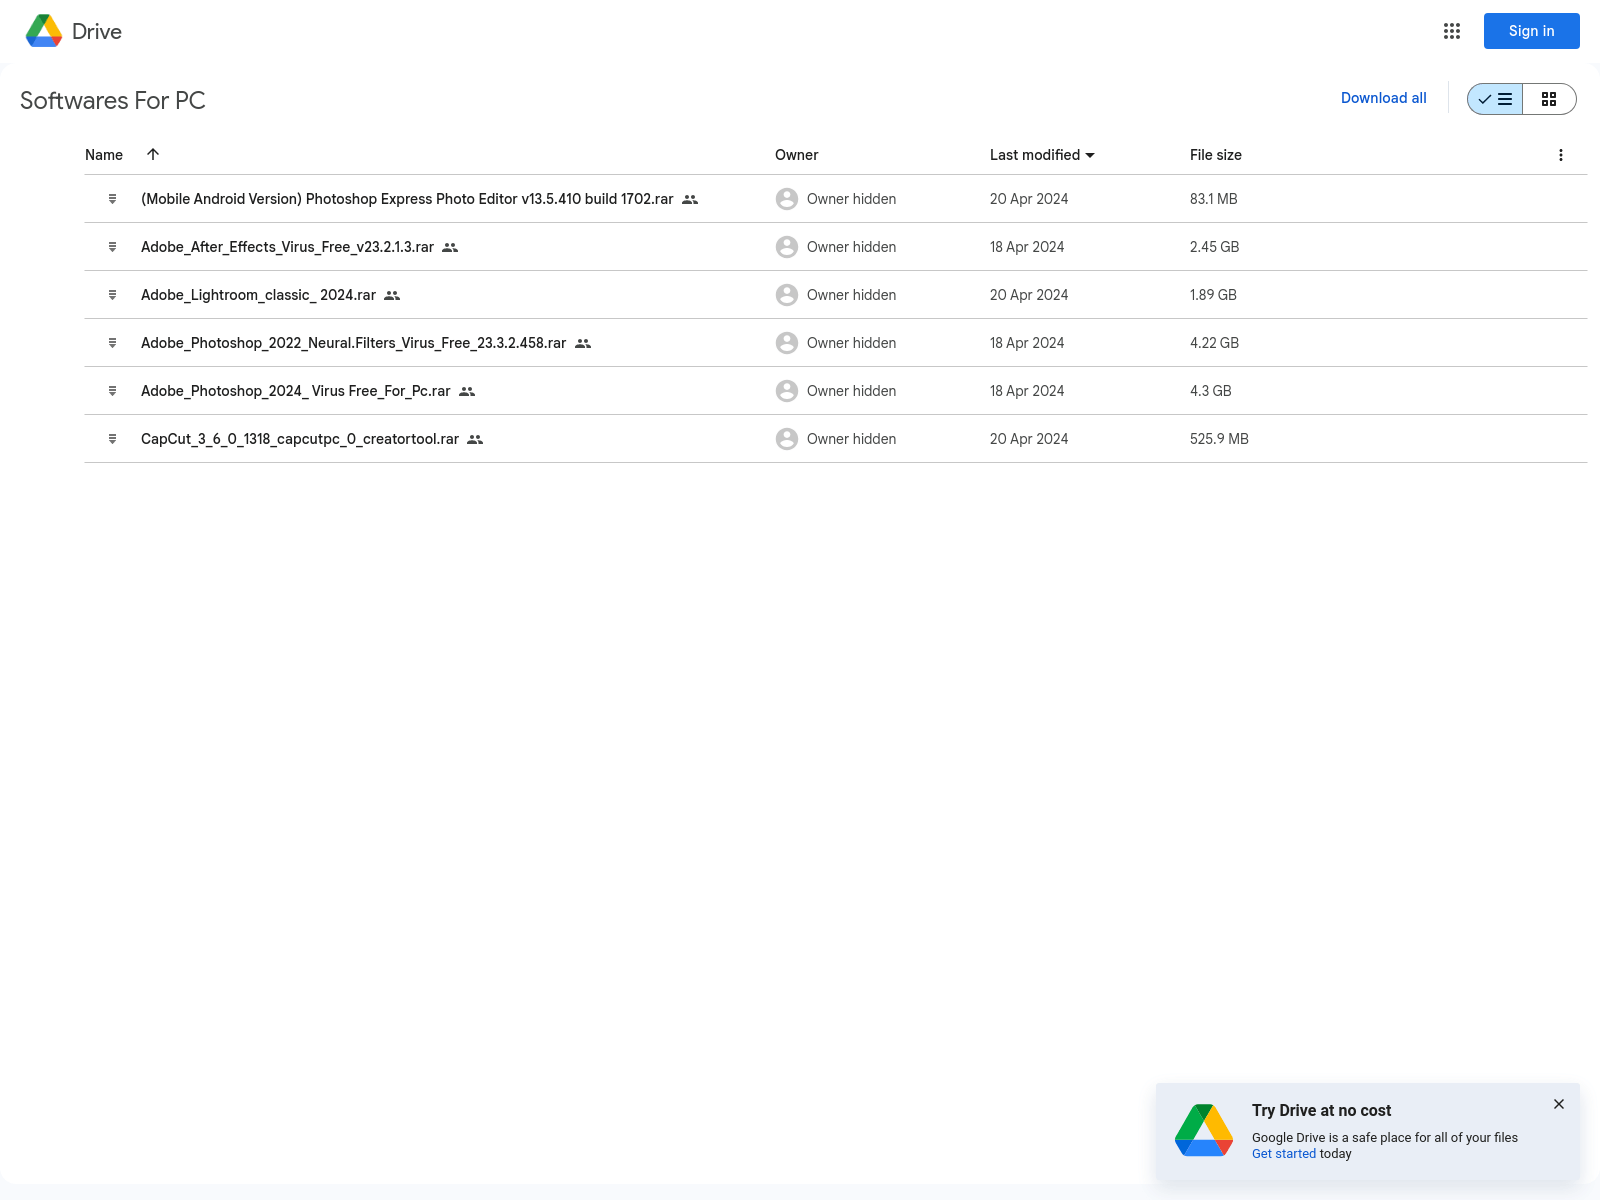The height and width of the screenshot is (1200, 1600).
Task: Click the archive icon for the CapCut file
Action: pos(112,439)
